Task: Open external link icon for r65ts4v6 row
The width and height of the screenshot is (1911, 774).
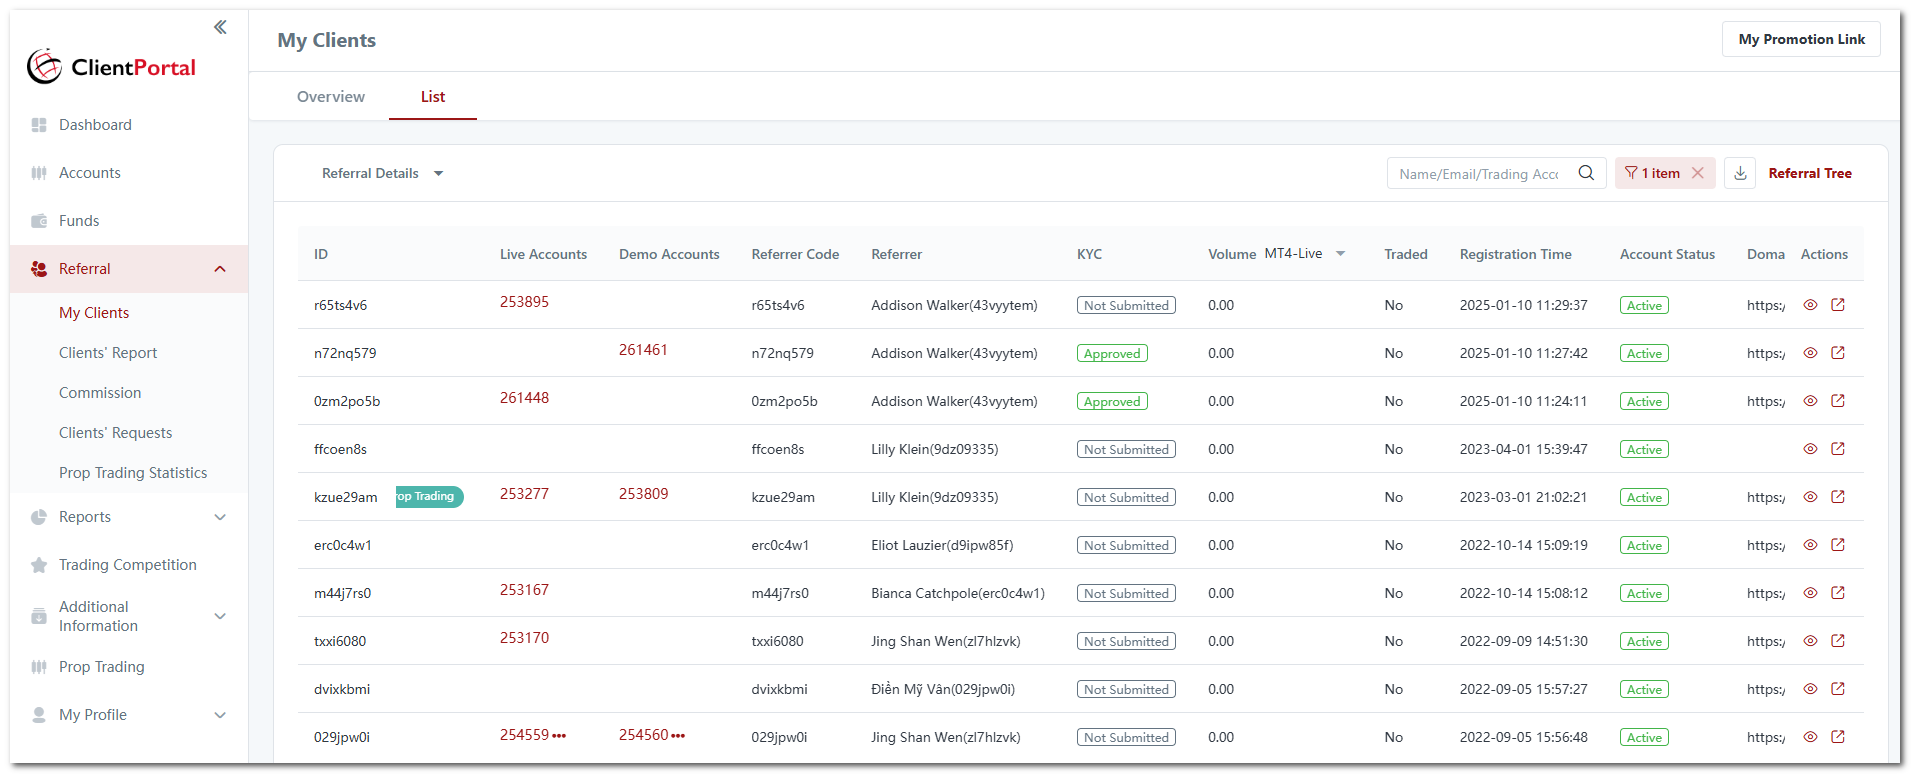Action: tap(1838, 305)
